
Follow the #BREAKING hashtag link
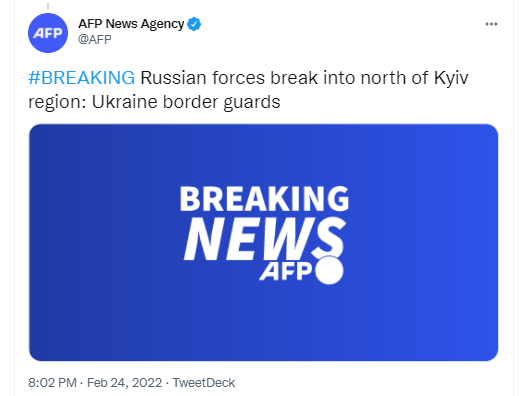(x=82, y=78)
